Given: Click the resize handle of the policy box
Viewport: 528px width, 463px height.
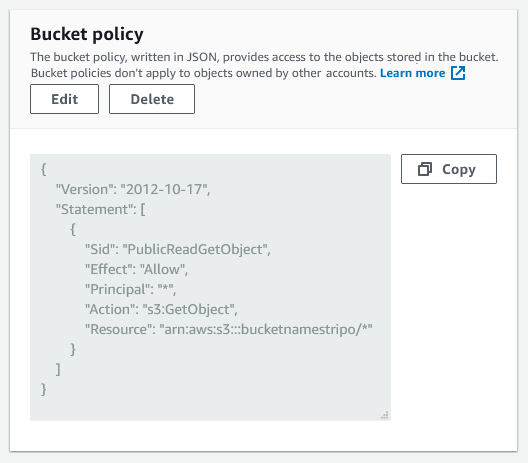Looking at the screenshot, I should pyautogui.click(x=385, y=415).
